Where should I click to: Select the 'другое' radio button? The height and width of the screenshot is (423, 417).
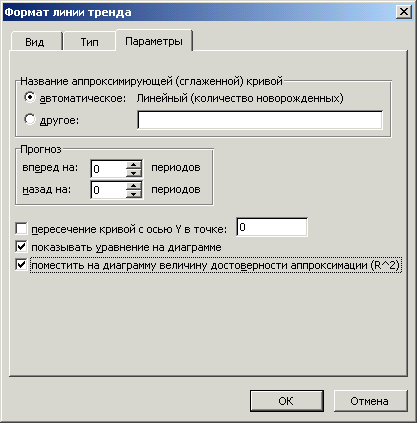click(30, 119)
